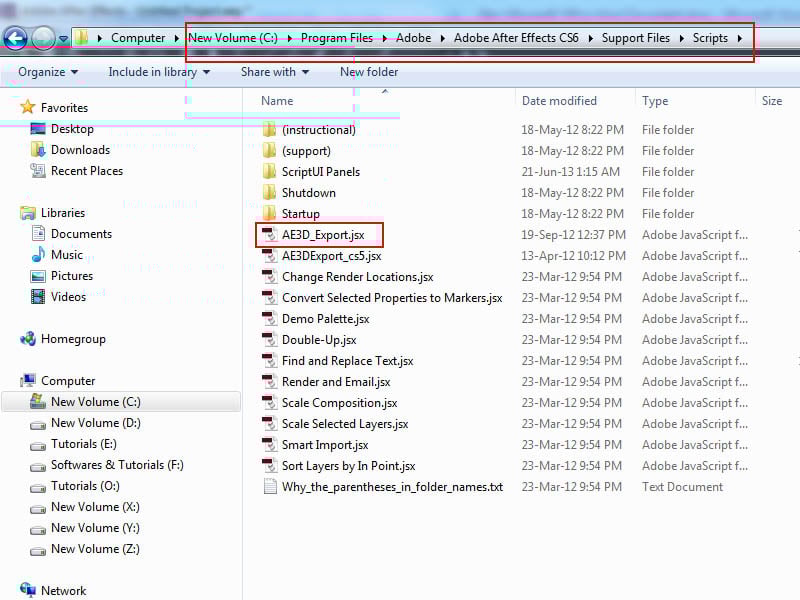Select Change Render Locations.jsx file icon

269,276
